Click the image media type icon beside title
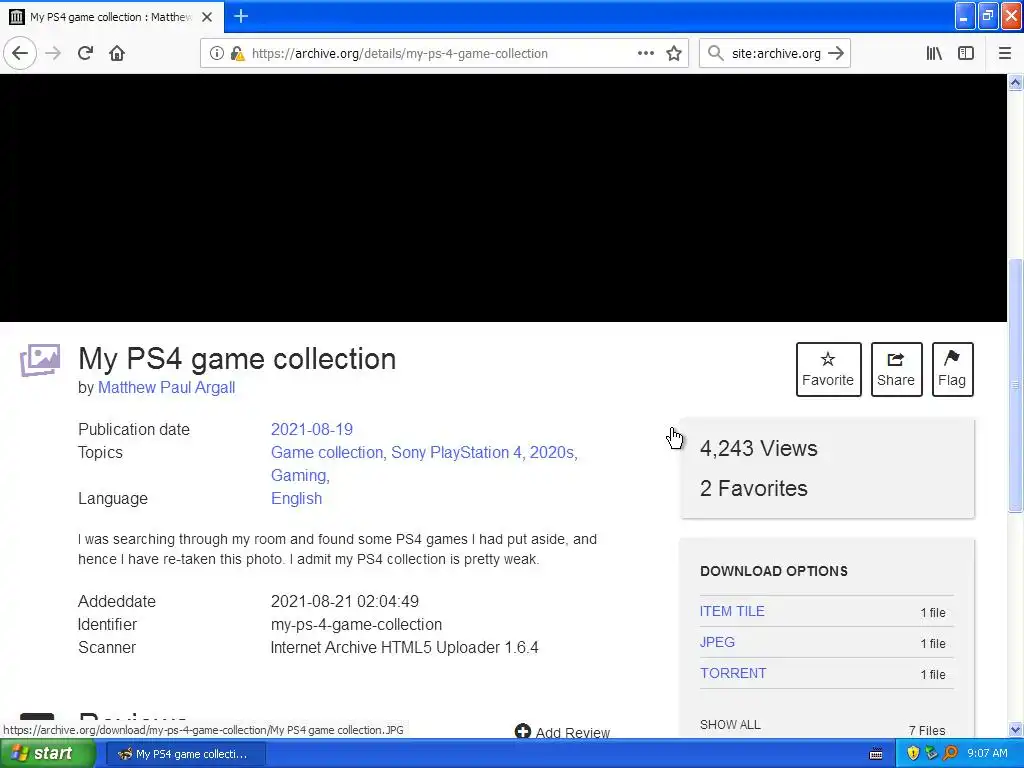Screen dimensions: 1024x768 (x=40, y=360)
